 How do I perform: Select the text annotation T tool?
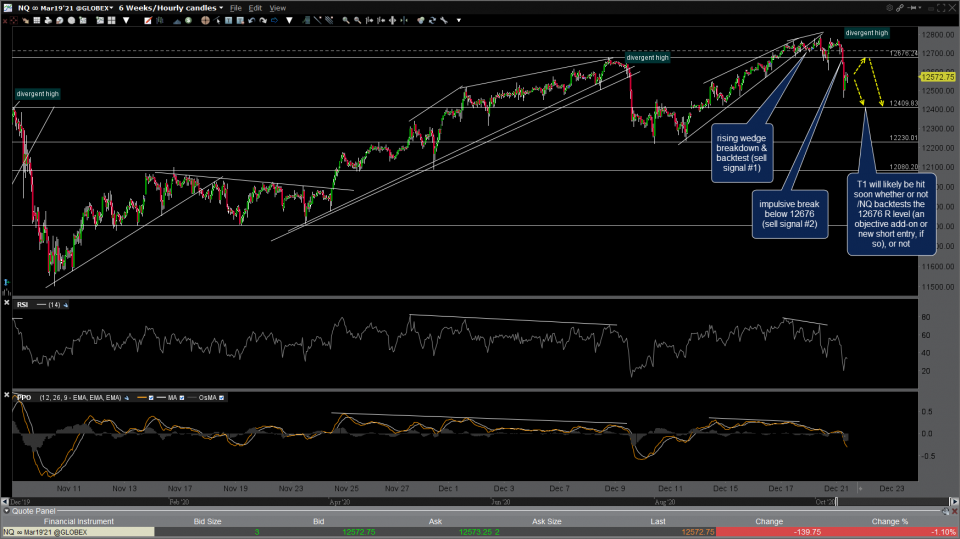tap(228, 20)
